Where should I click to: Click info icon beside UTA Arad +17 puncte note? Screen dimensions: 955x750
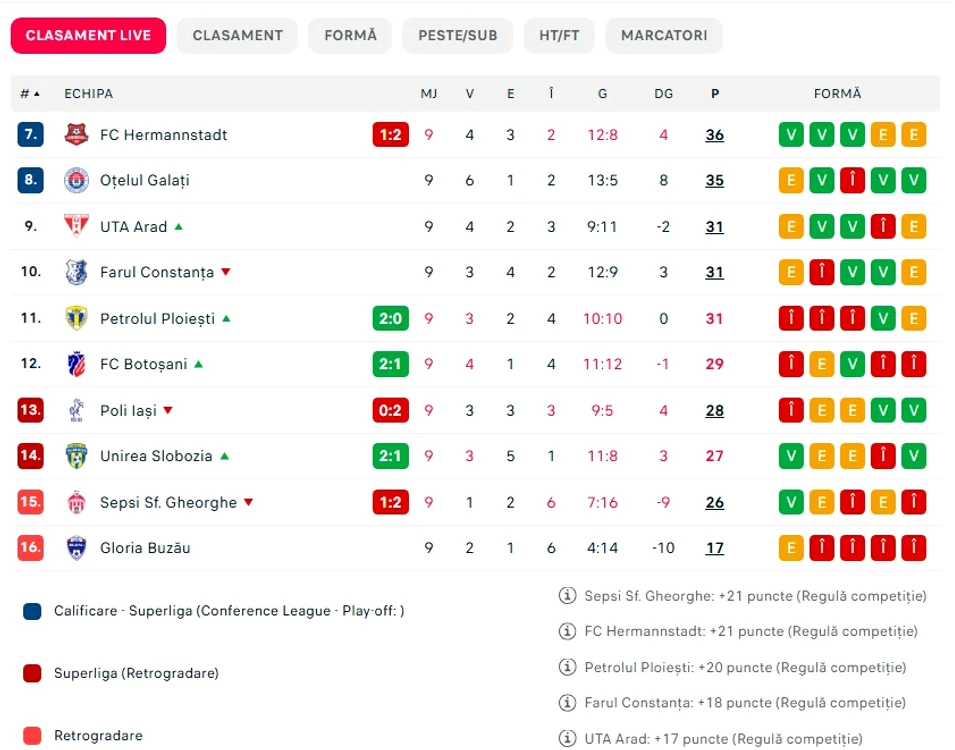click(567, 738)
